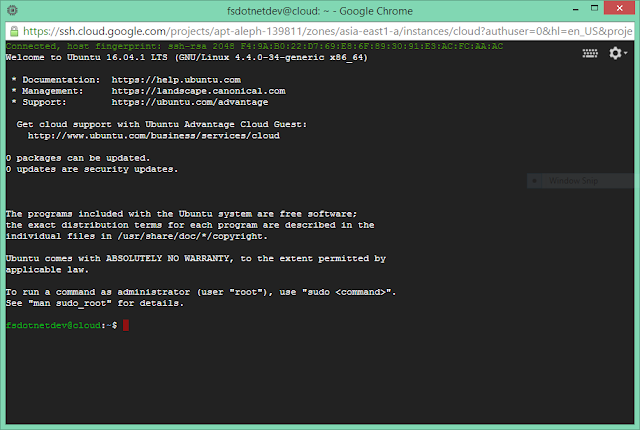Click 'Get cloud support with Ubuntu Advantage' line

pyautogui.click(x=162, y=124)
